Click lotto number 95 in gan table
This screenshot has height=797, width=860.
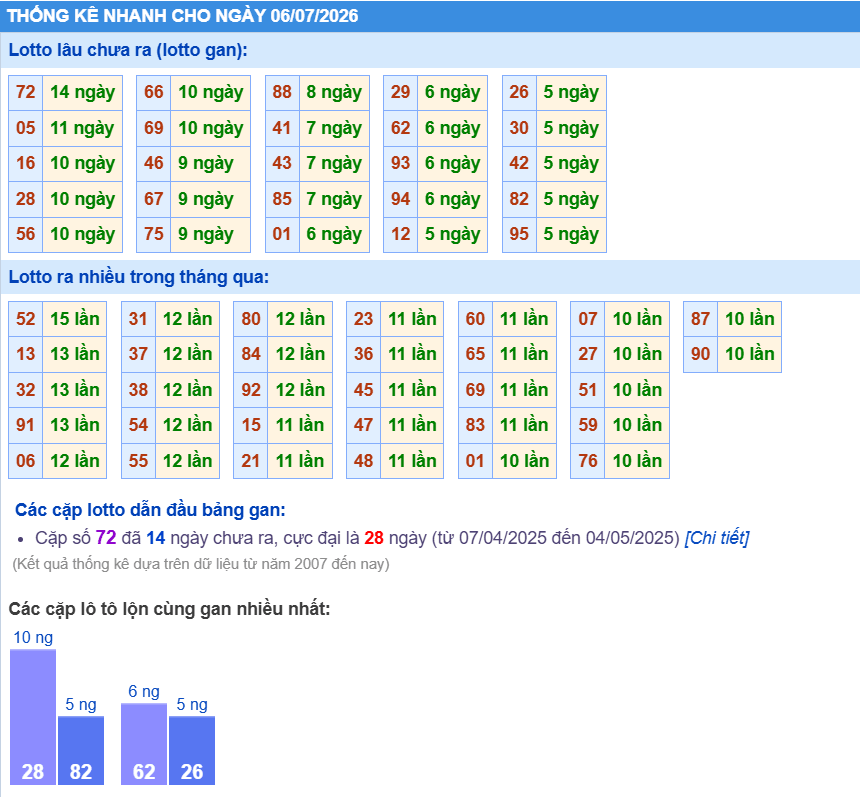tap(519, 234)
